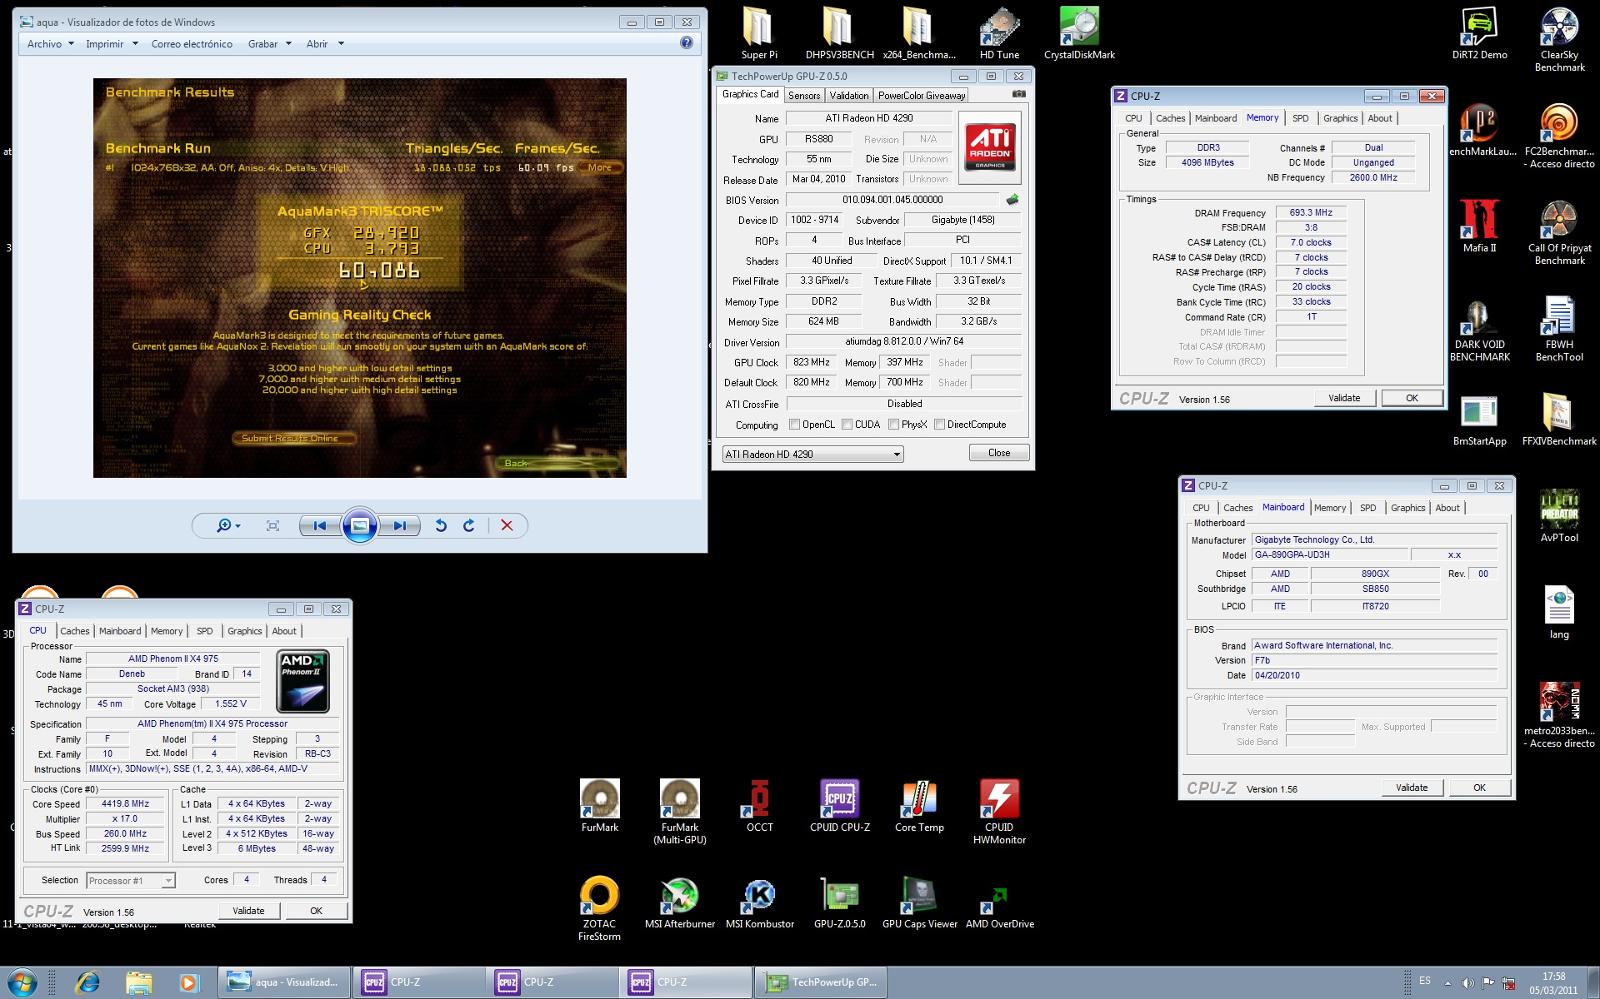Open the DHPSV3BENCH folder icon
The image size is (1600, 999).
[x=839, y=28]
